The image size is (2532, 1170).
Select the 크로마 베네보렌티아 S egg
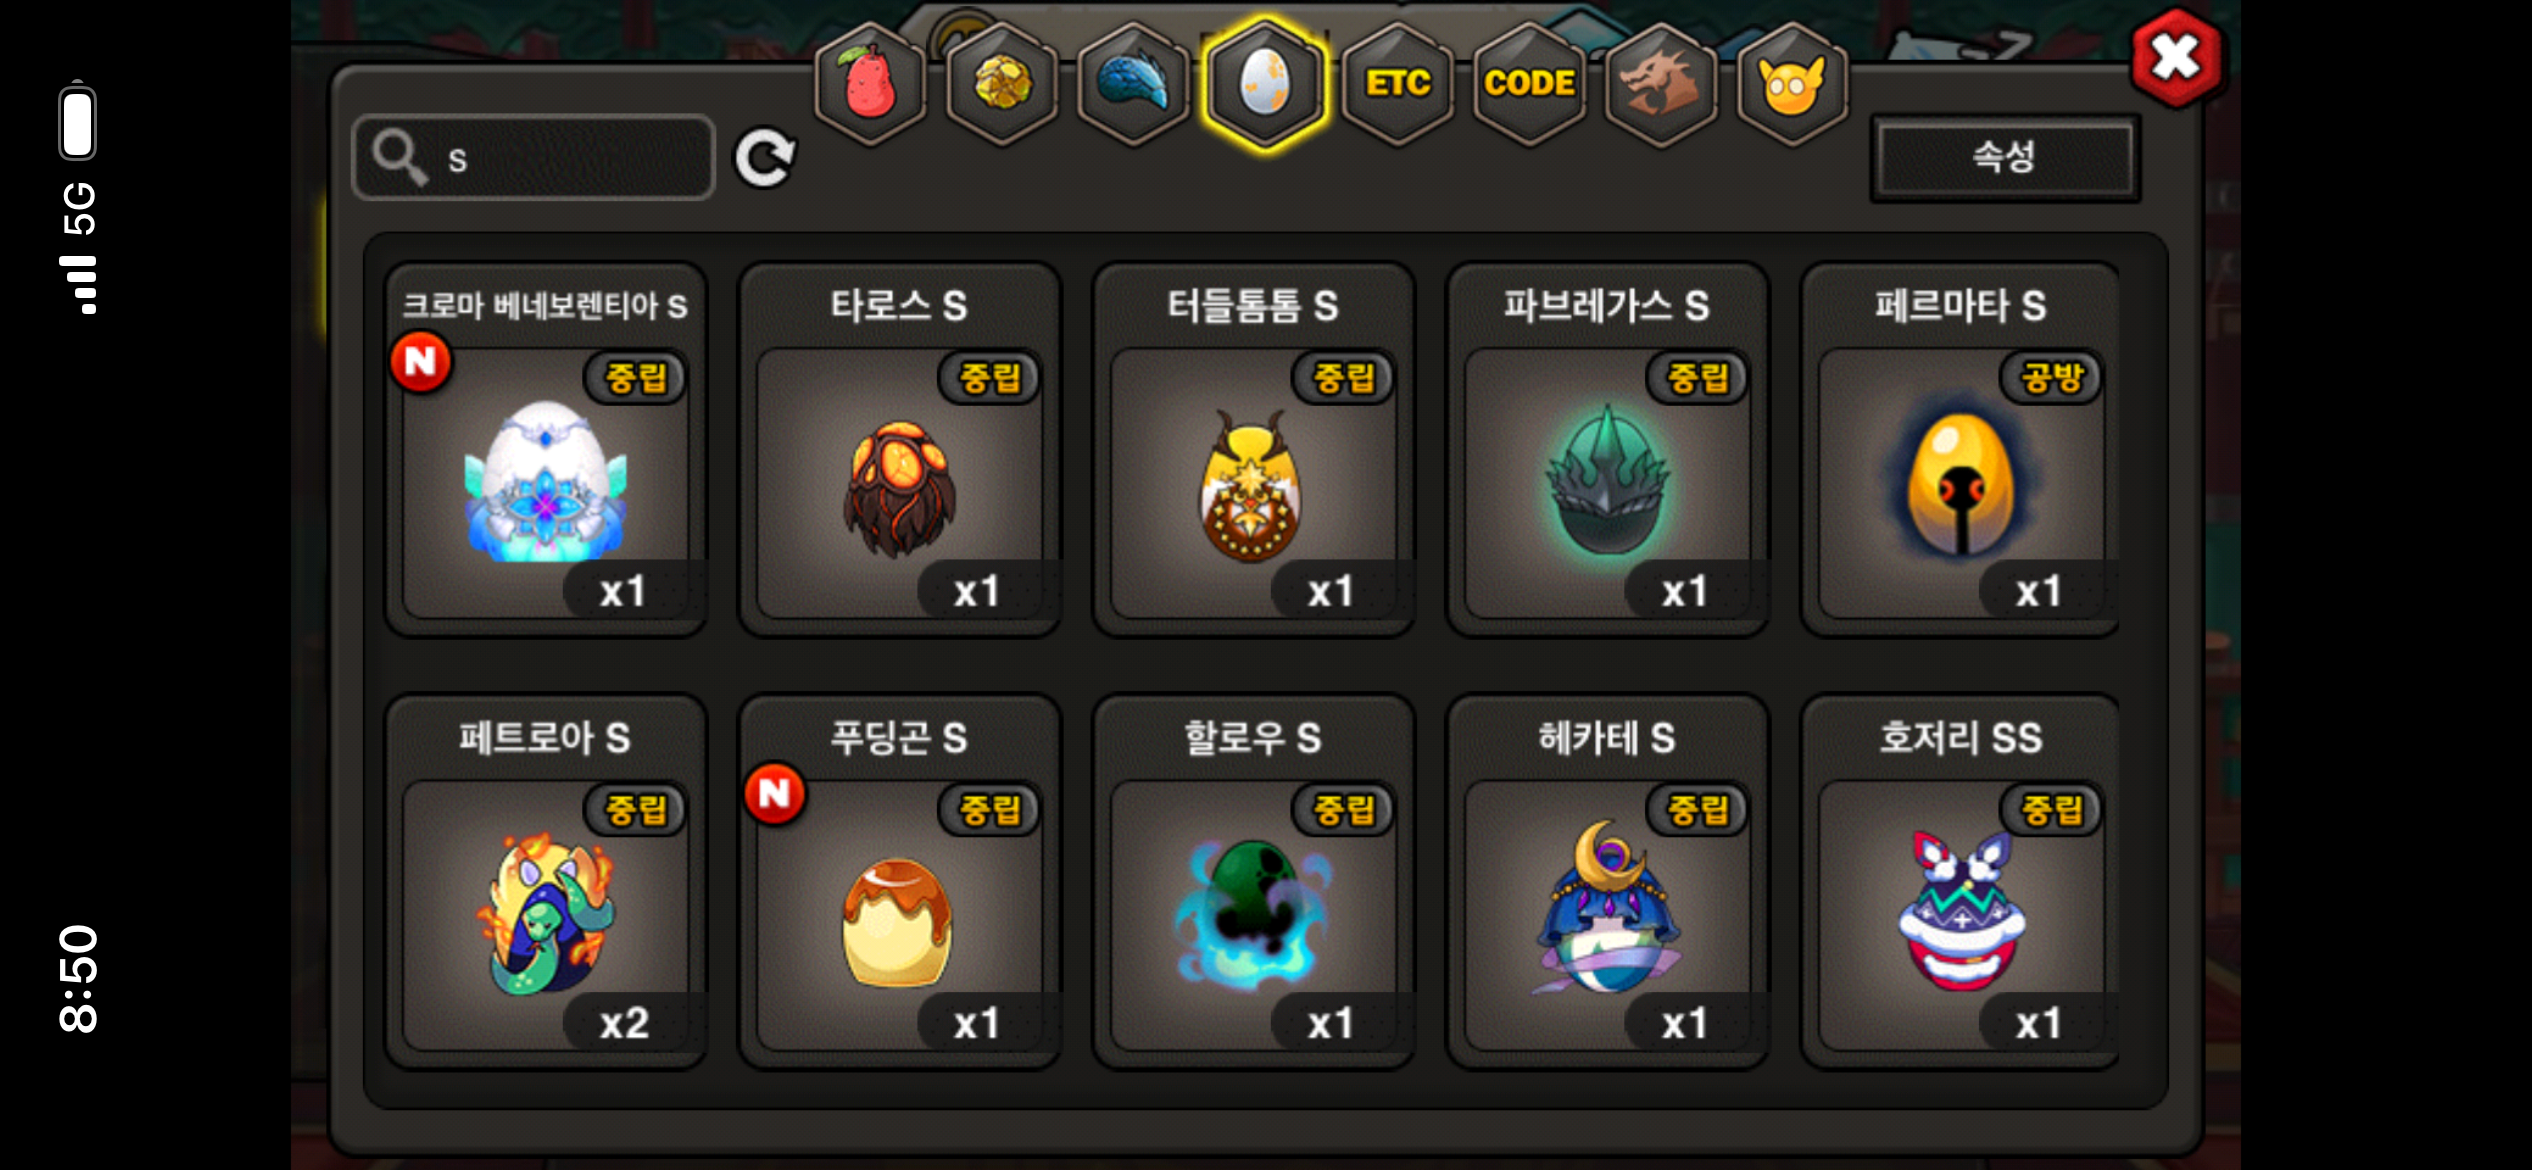click(546, 450)
